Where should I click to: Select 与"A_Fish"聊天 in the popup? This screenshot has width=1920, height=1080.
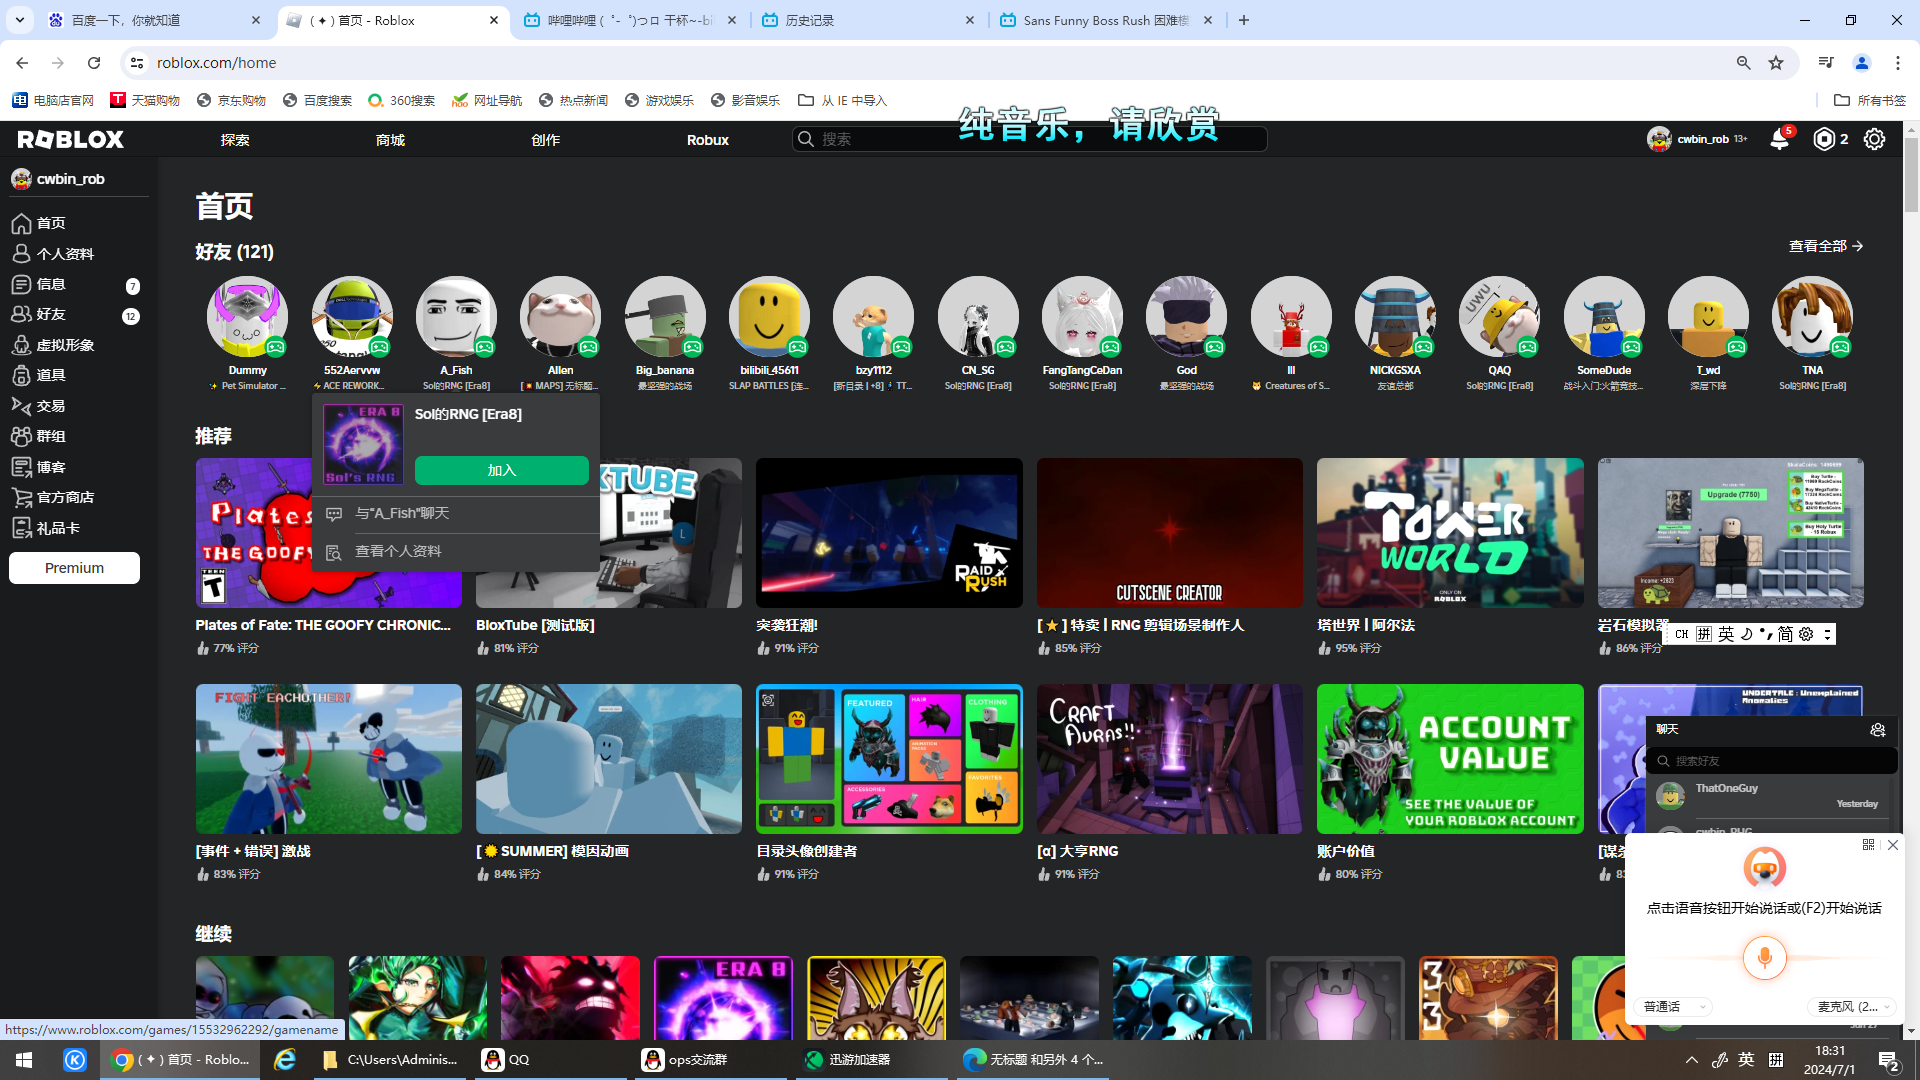point(456,514)
